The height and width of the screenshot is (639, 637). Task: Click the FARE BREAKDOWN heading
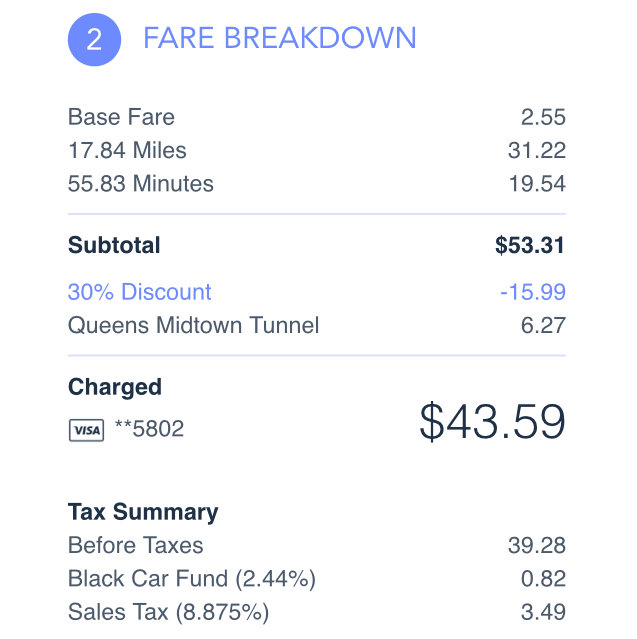click(279, 38)
